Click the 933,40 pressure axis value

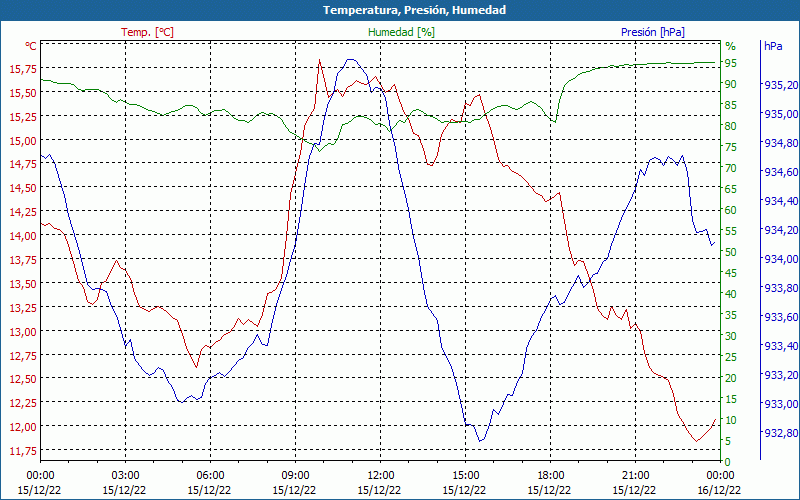coord(781,346)
